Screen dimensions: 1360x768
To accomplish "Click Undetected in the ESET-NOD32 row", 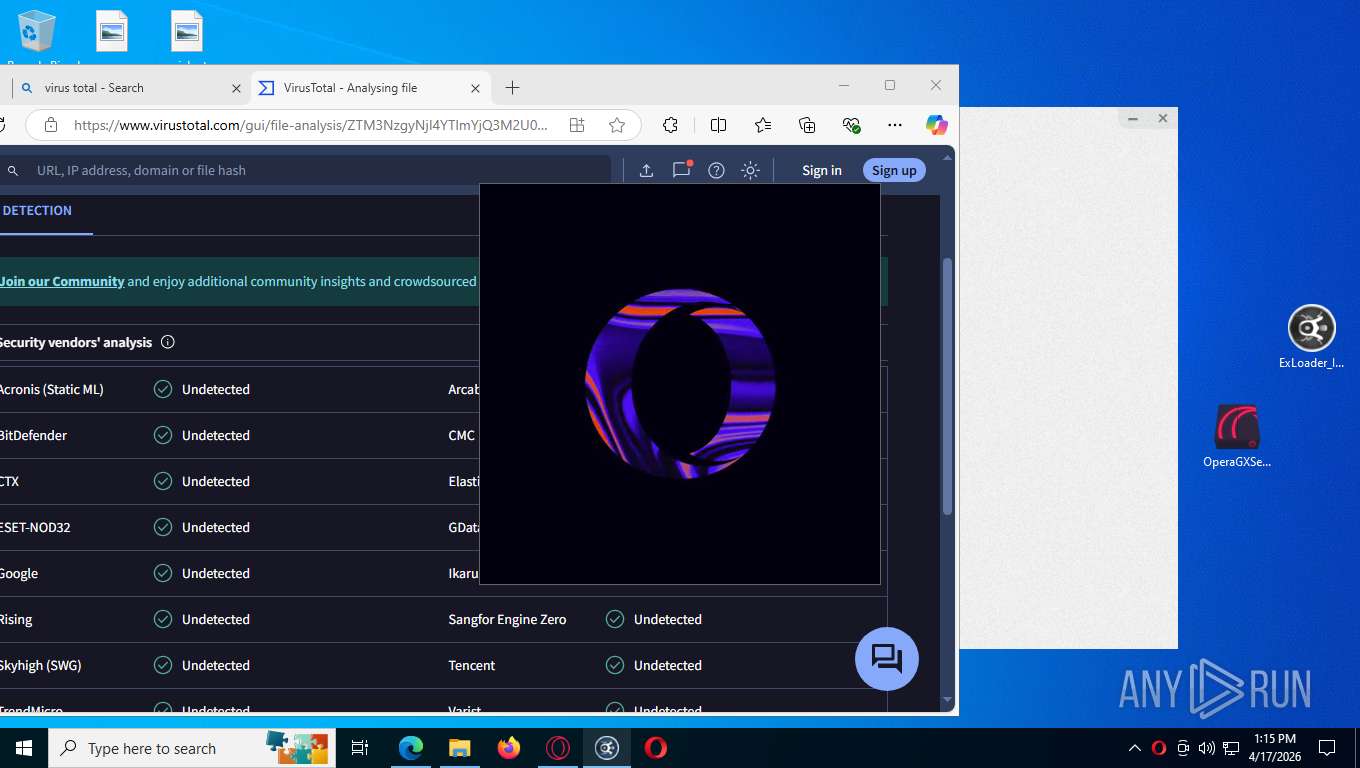I will pyautogui.click(x=216, y=527).
